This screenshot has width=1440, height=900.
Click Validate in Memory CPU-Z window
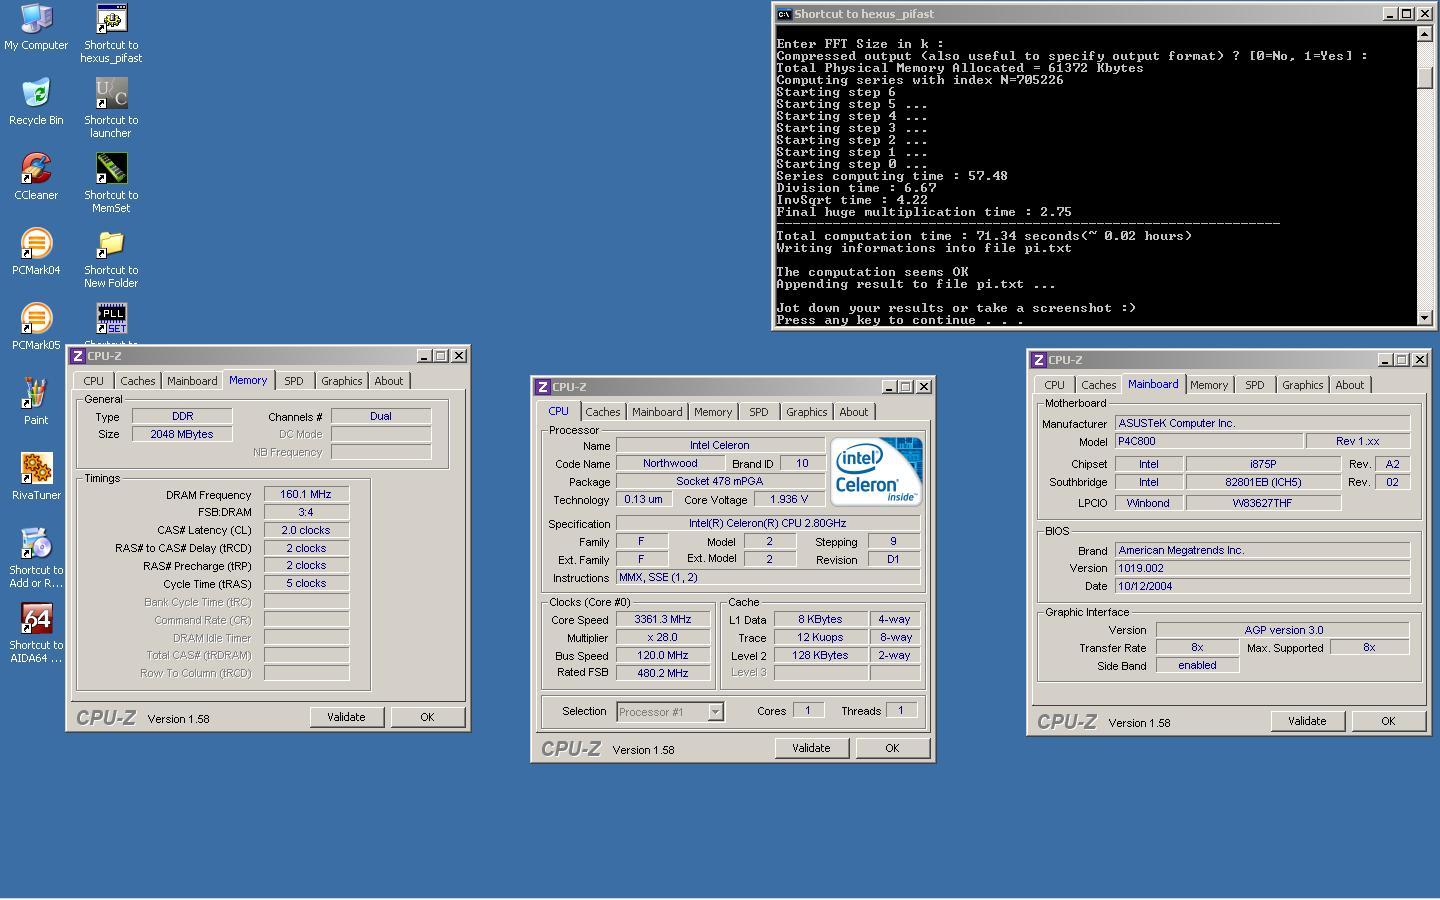(346, 717)
